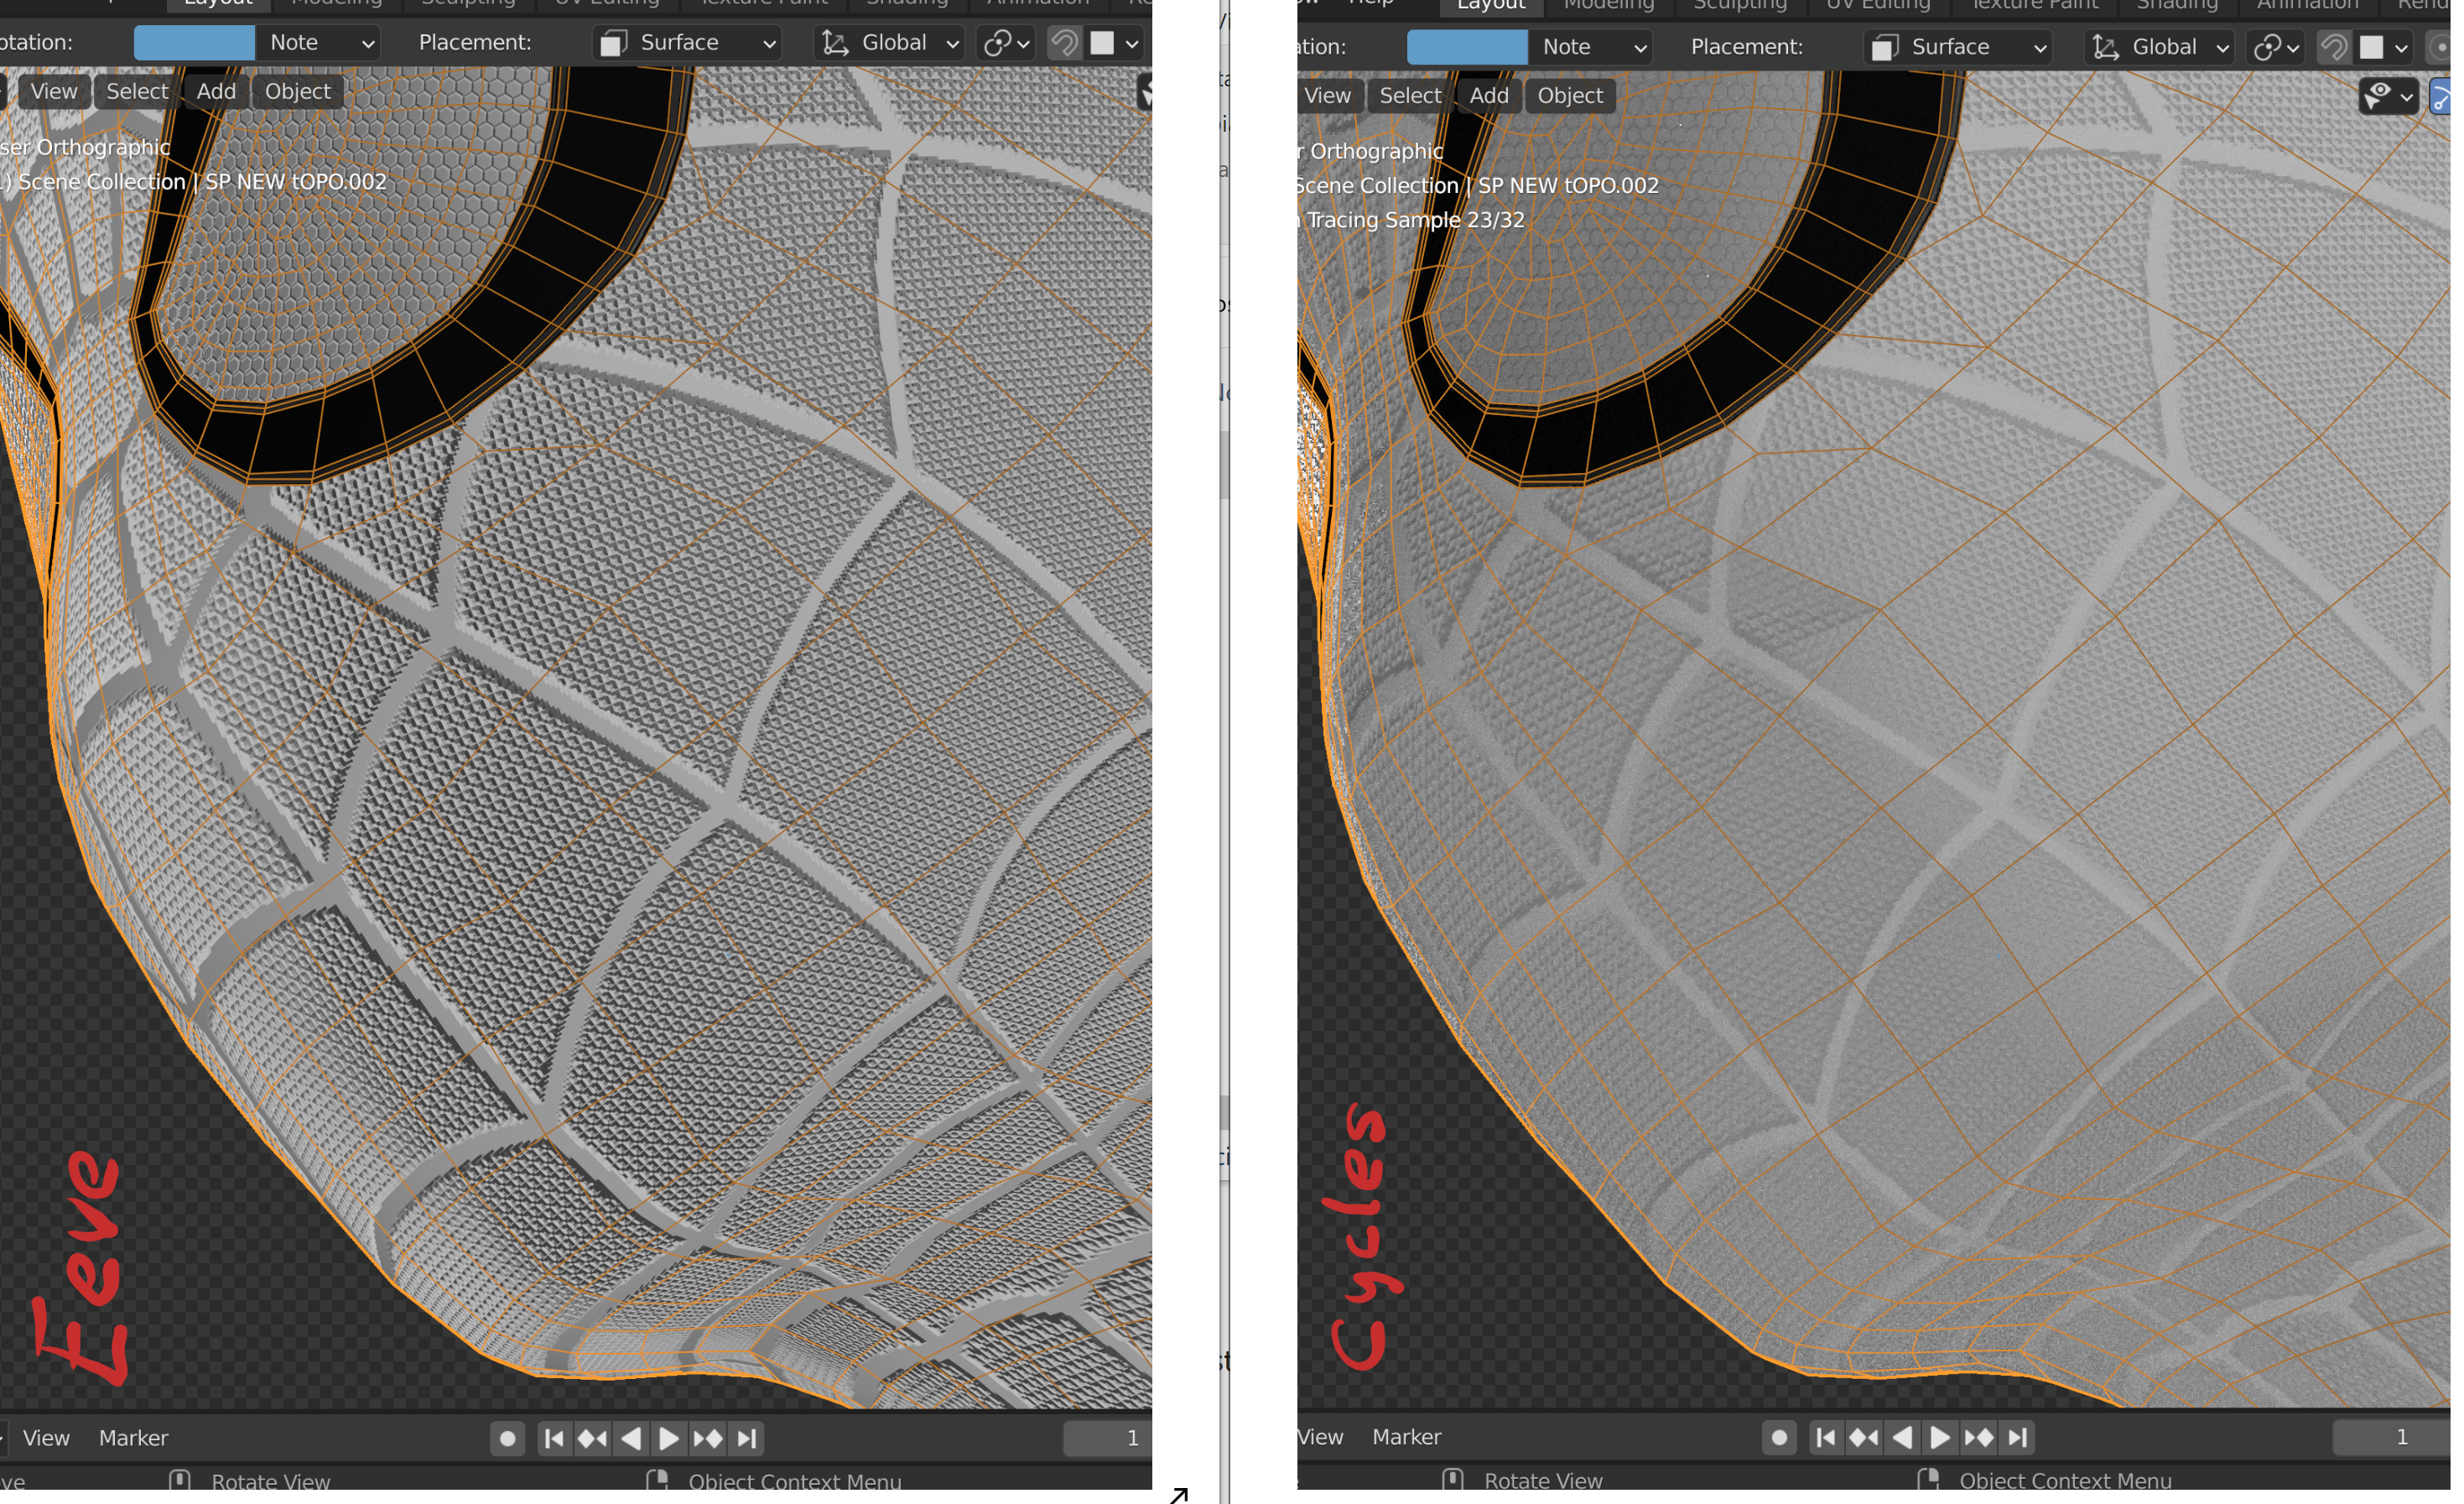Click auto keying record dot in left timeline
The height and width of the screenshot is (1504, 2464).
pos(507,1438)
